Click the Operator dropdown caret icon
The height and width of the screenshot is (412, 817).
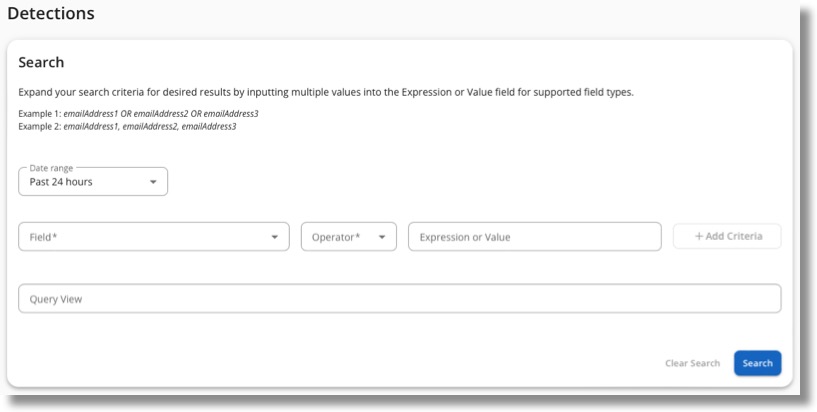coord(381,237)
